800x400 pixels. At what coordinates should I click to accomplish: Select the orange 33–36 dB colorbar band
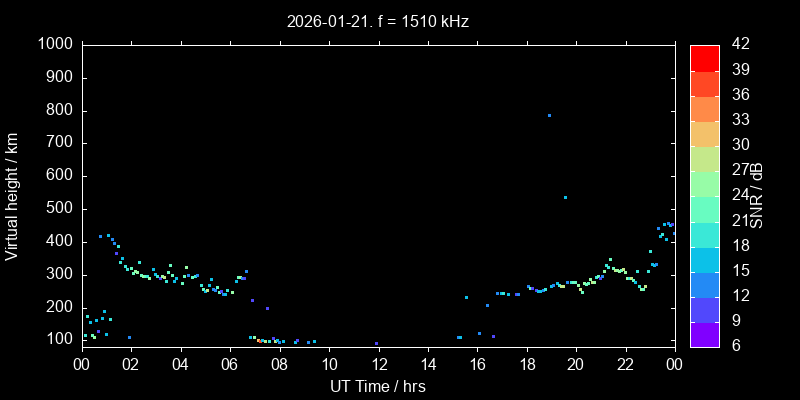coord(704,108)
